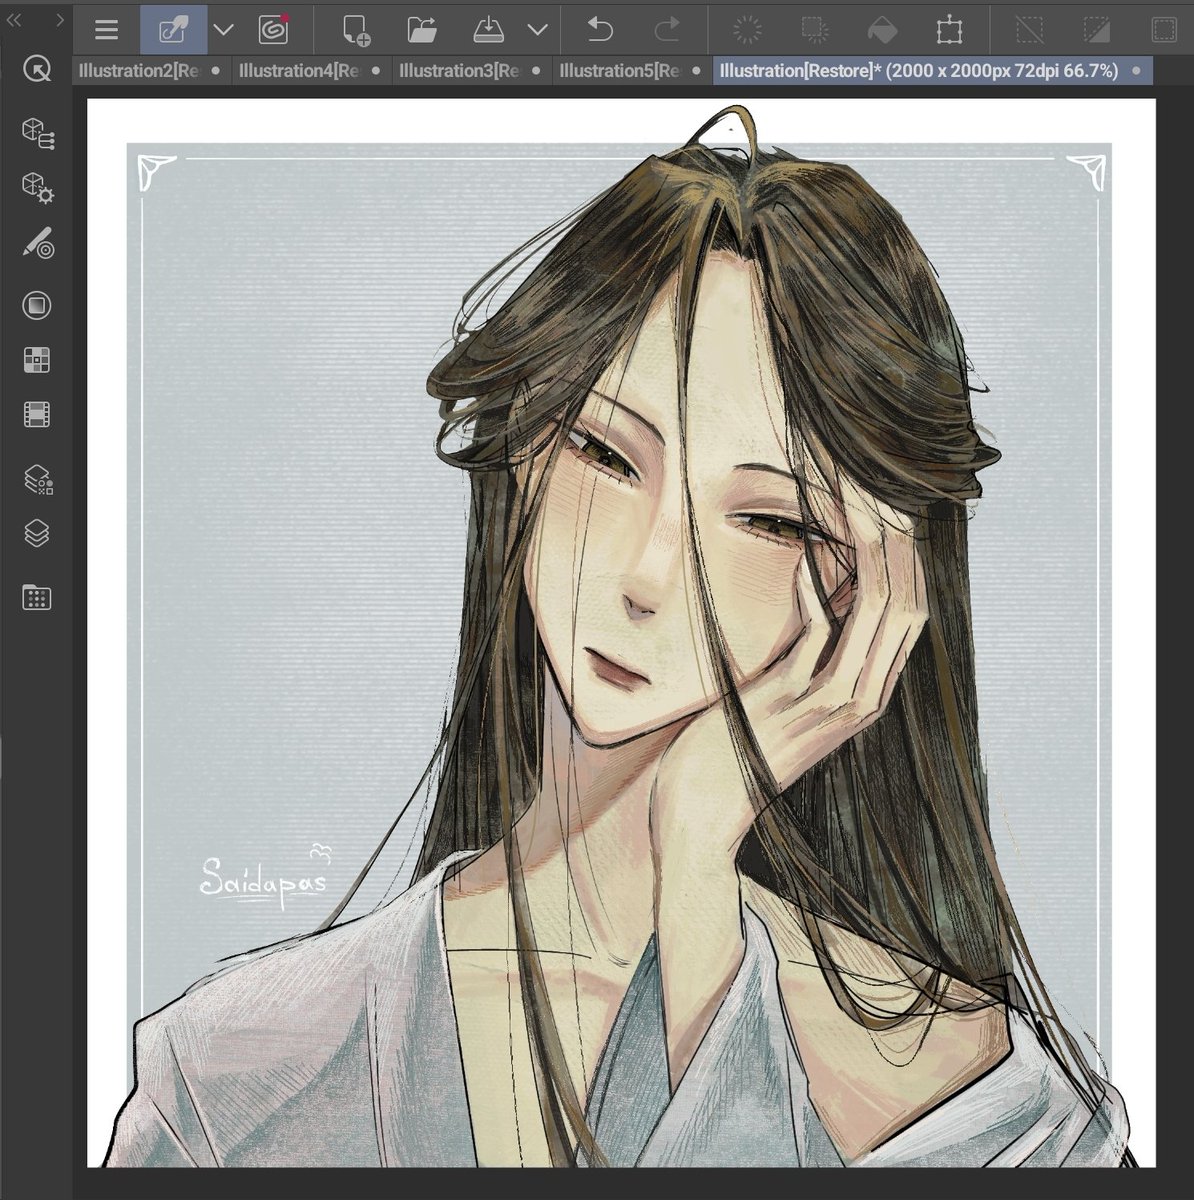1194x1200 pixels.
Task: Open the color set palette grid icon
Action: coord(37,359)
